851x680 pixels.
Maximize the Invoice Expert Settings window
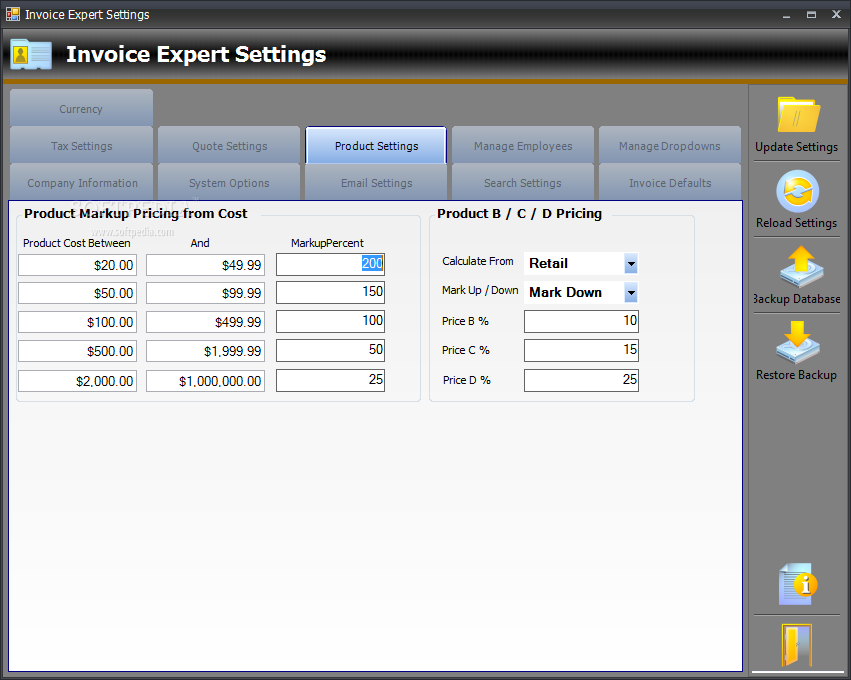(x=811, y=15)
